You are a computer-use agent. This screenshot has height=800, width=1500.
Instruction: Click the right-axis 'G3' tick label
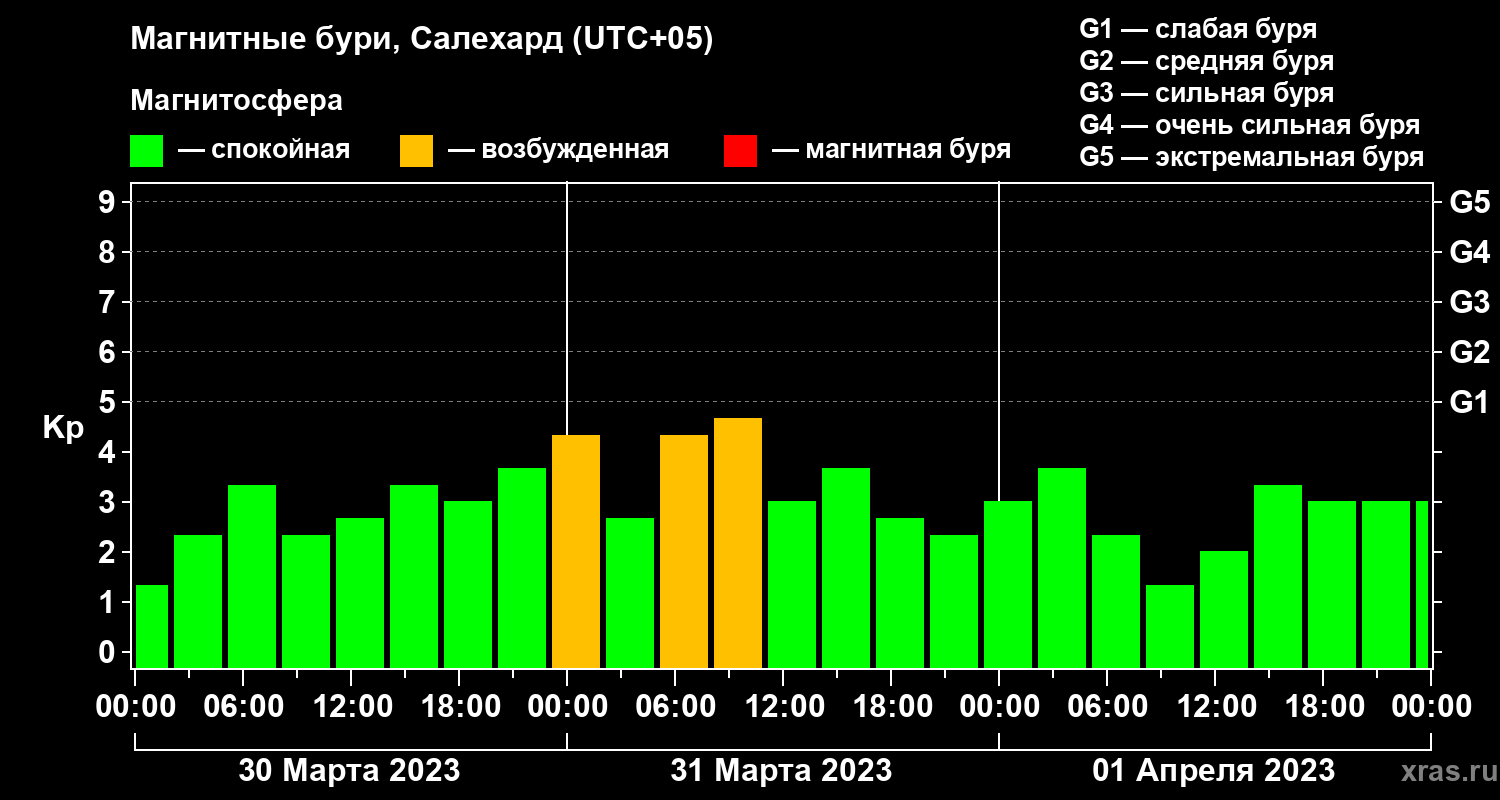(1469, 302)
